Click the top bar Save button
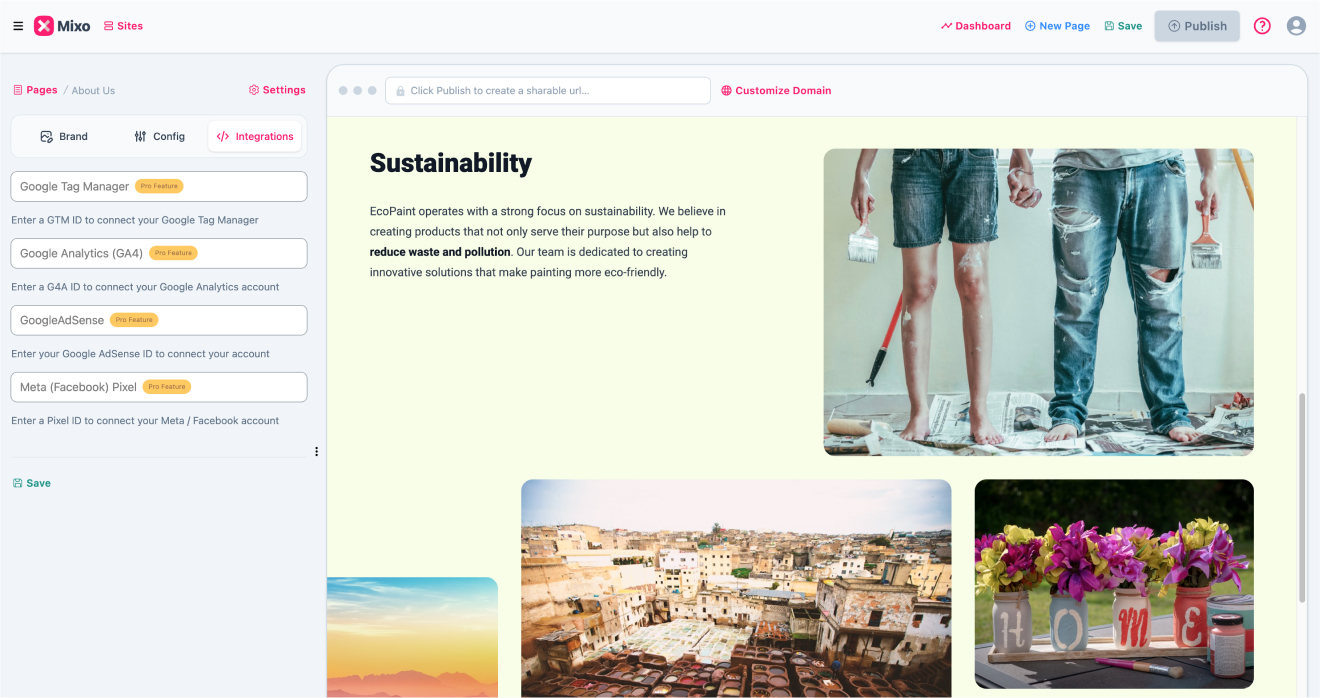The image size is (1320, 698). pyautogui.click(x=1123, y=26)
